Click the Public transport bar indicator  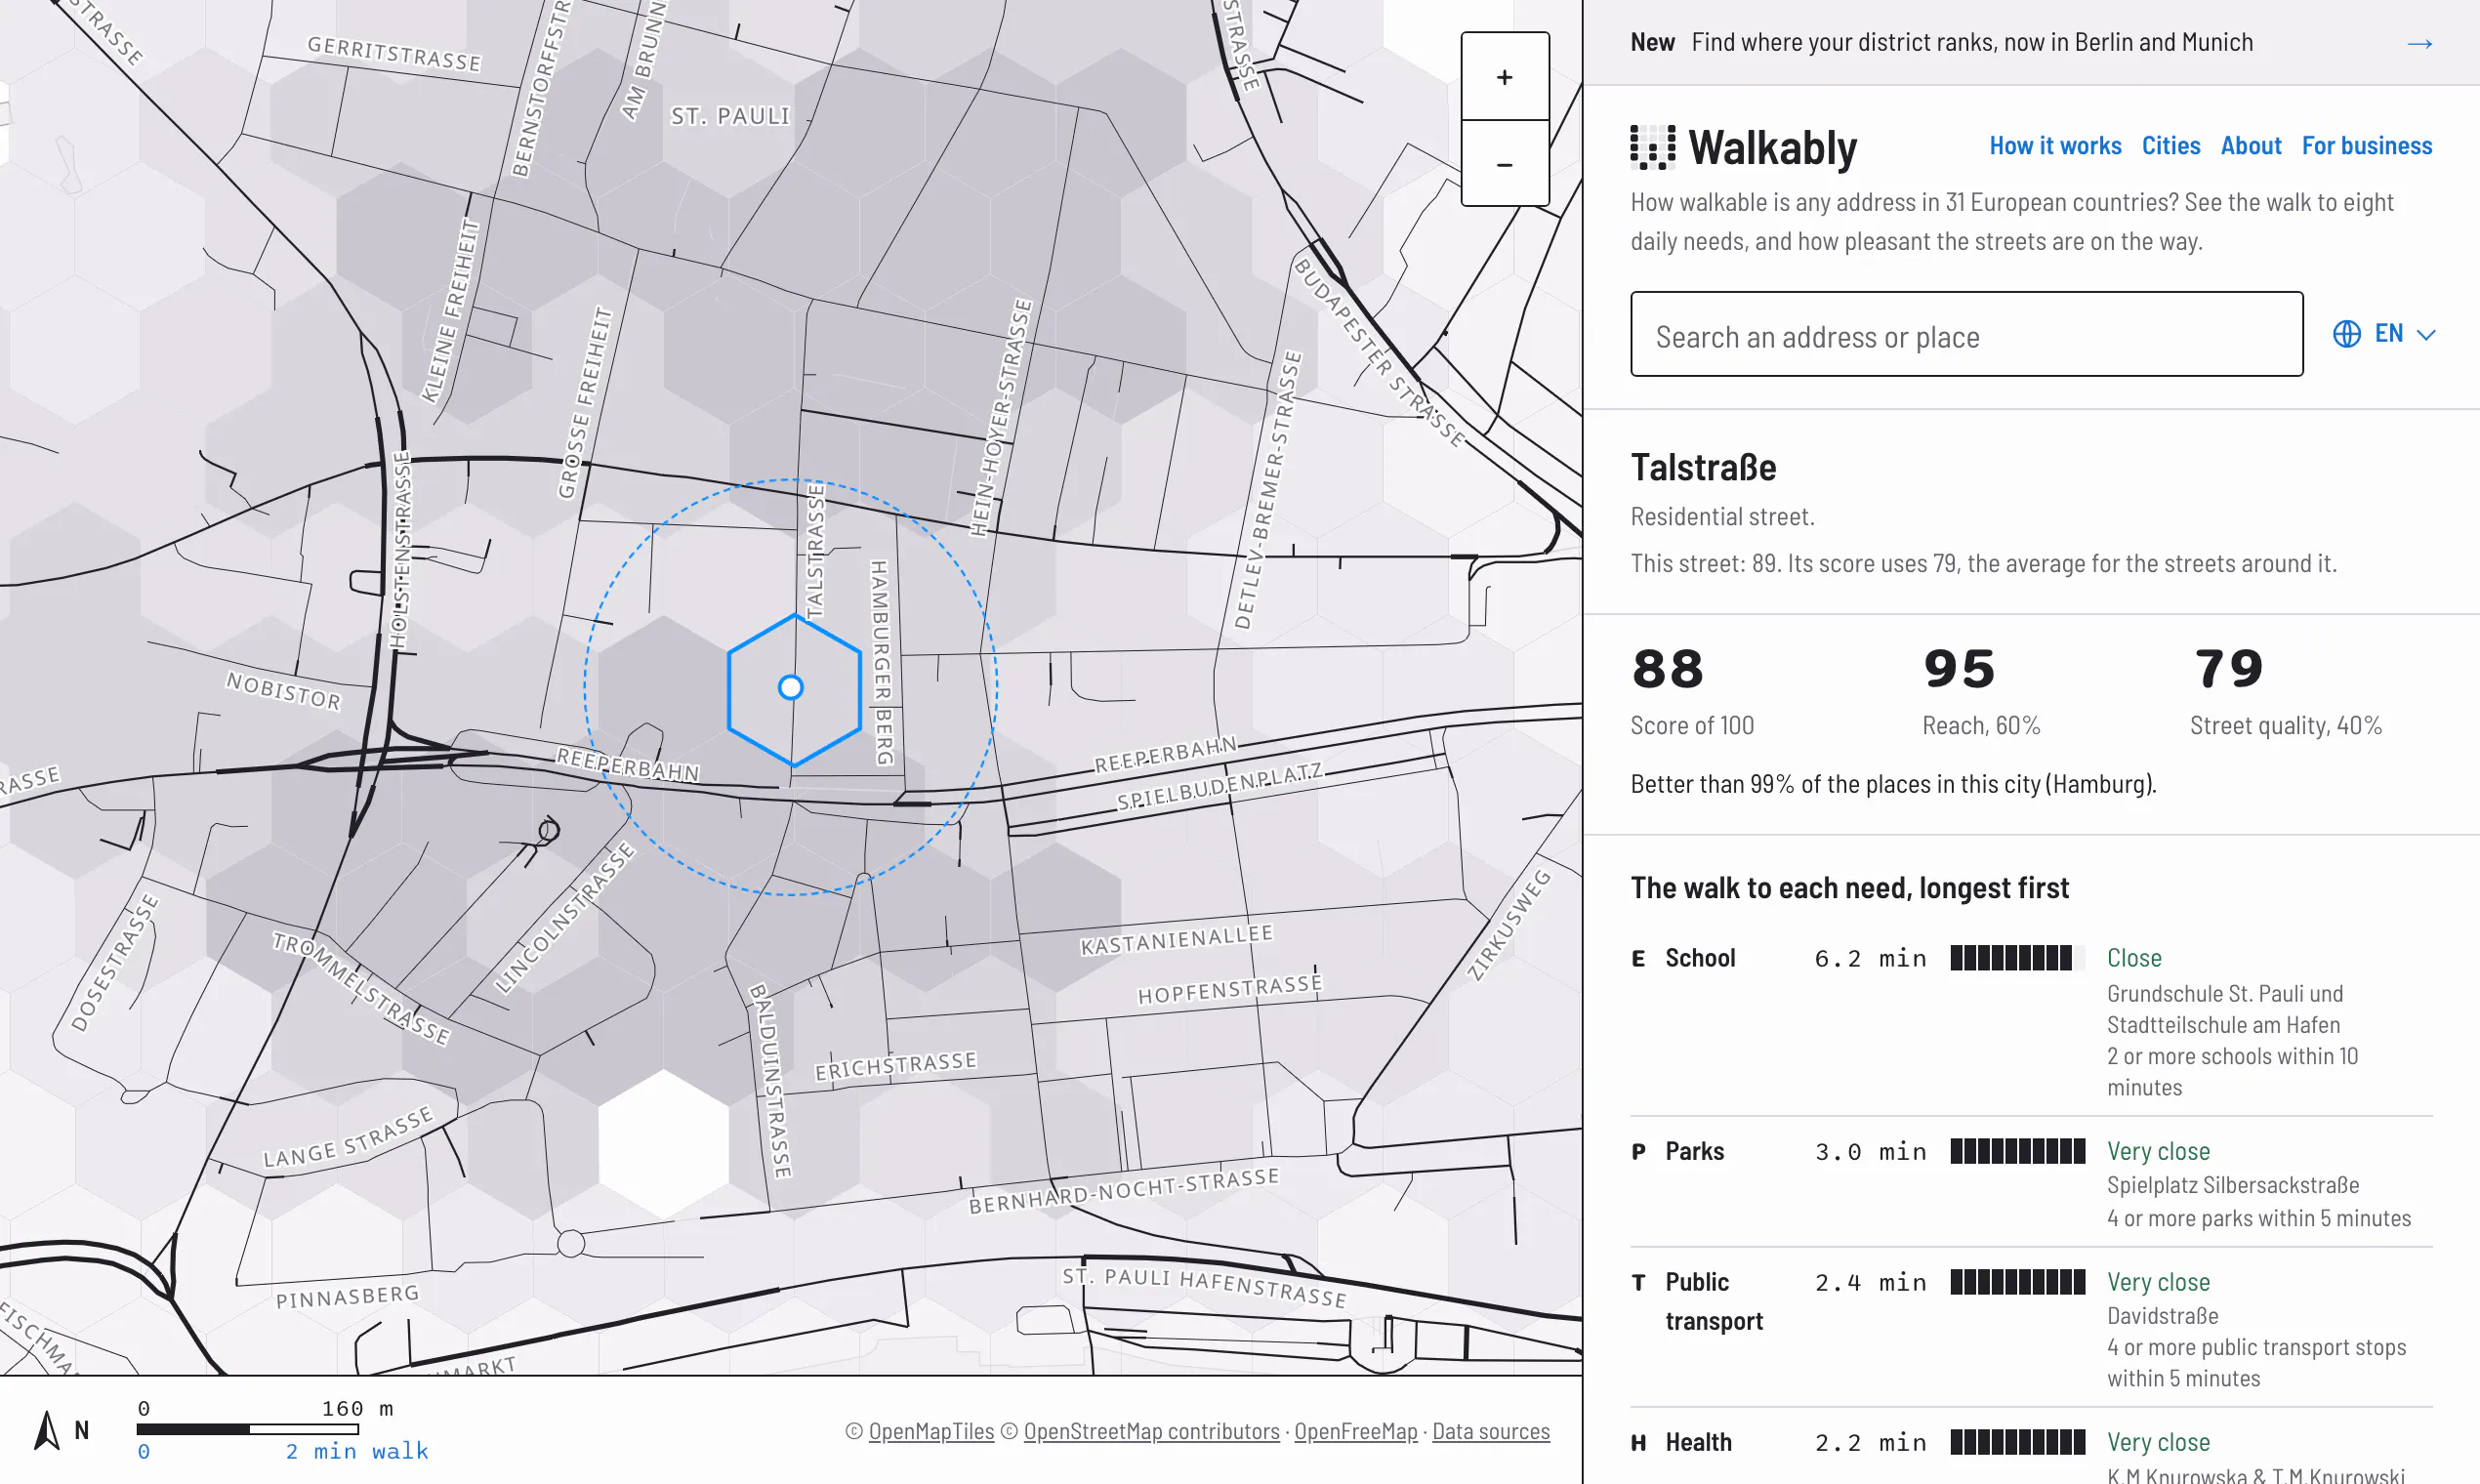(x=2017, y=1282)
